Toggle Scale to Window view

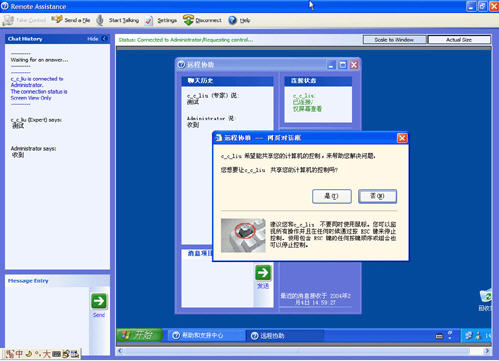point(394,40)
